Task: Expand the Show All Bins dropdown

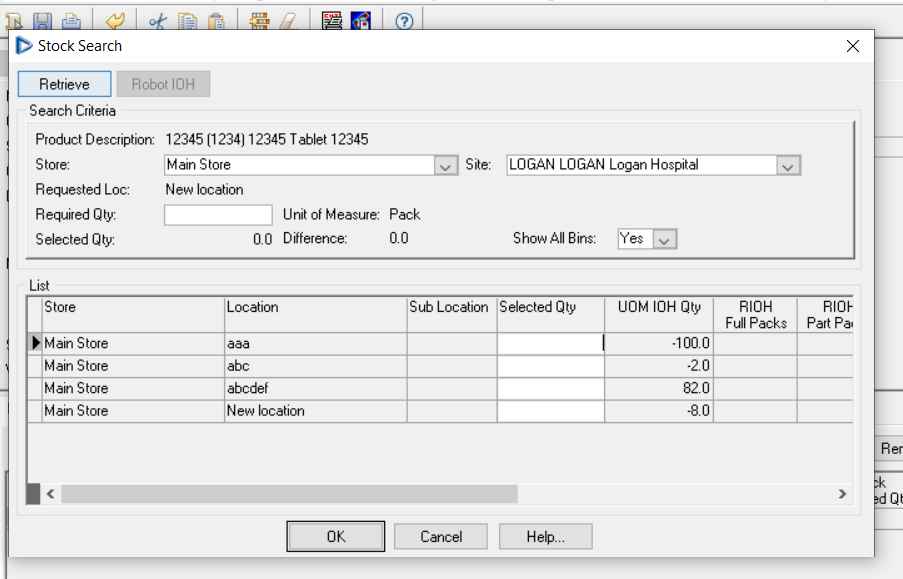Action: (x=665, y=240)
